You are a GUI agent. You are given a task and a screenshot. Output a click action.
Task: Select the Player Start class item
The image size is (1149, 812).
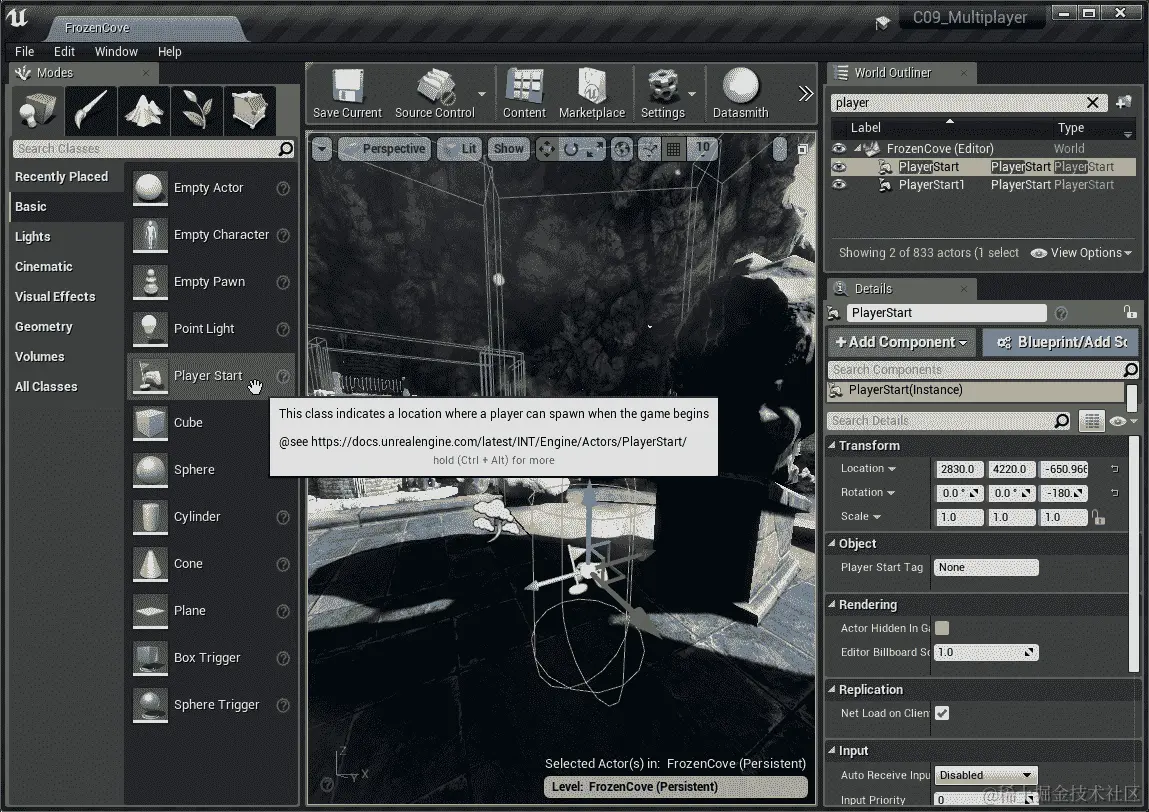coord(211,376)
